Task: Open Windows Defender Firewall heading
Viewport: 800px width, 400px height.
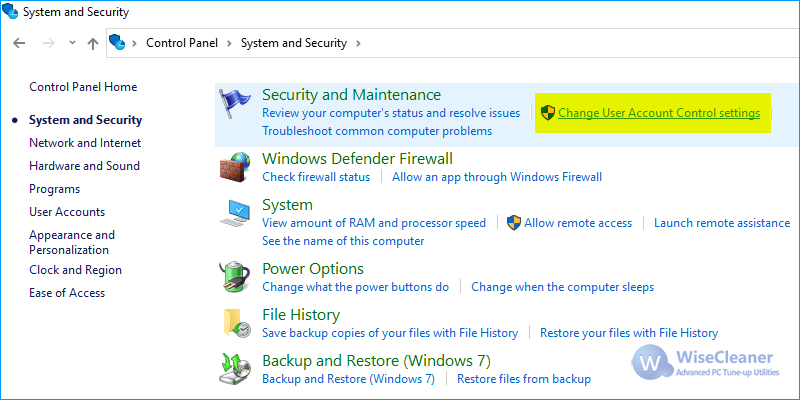Action: click(x=357, y=159)
